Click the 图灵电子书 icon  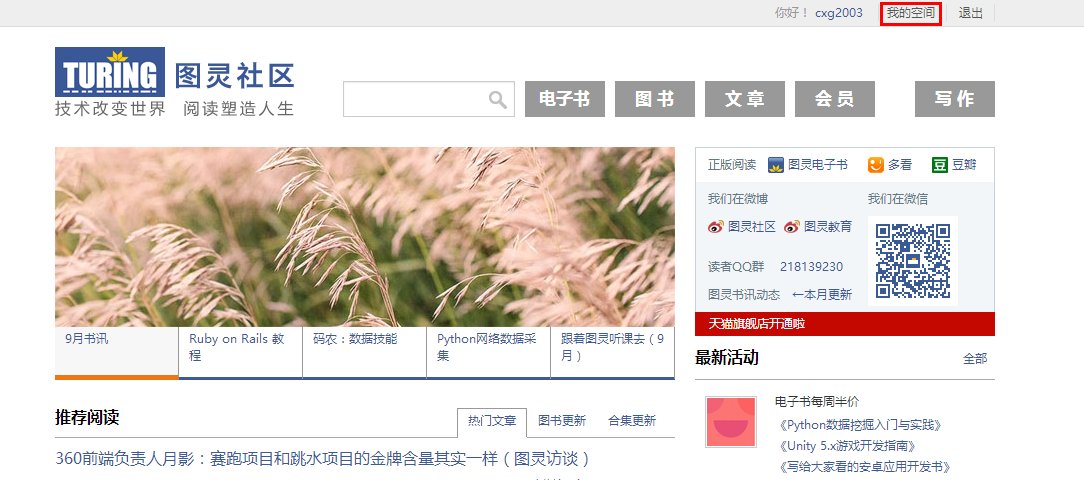(x=776, y=165)
